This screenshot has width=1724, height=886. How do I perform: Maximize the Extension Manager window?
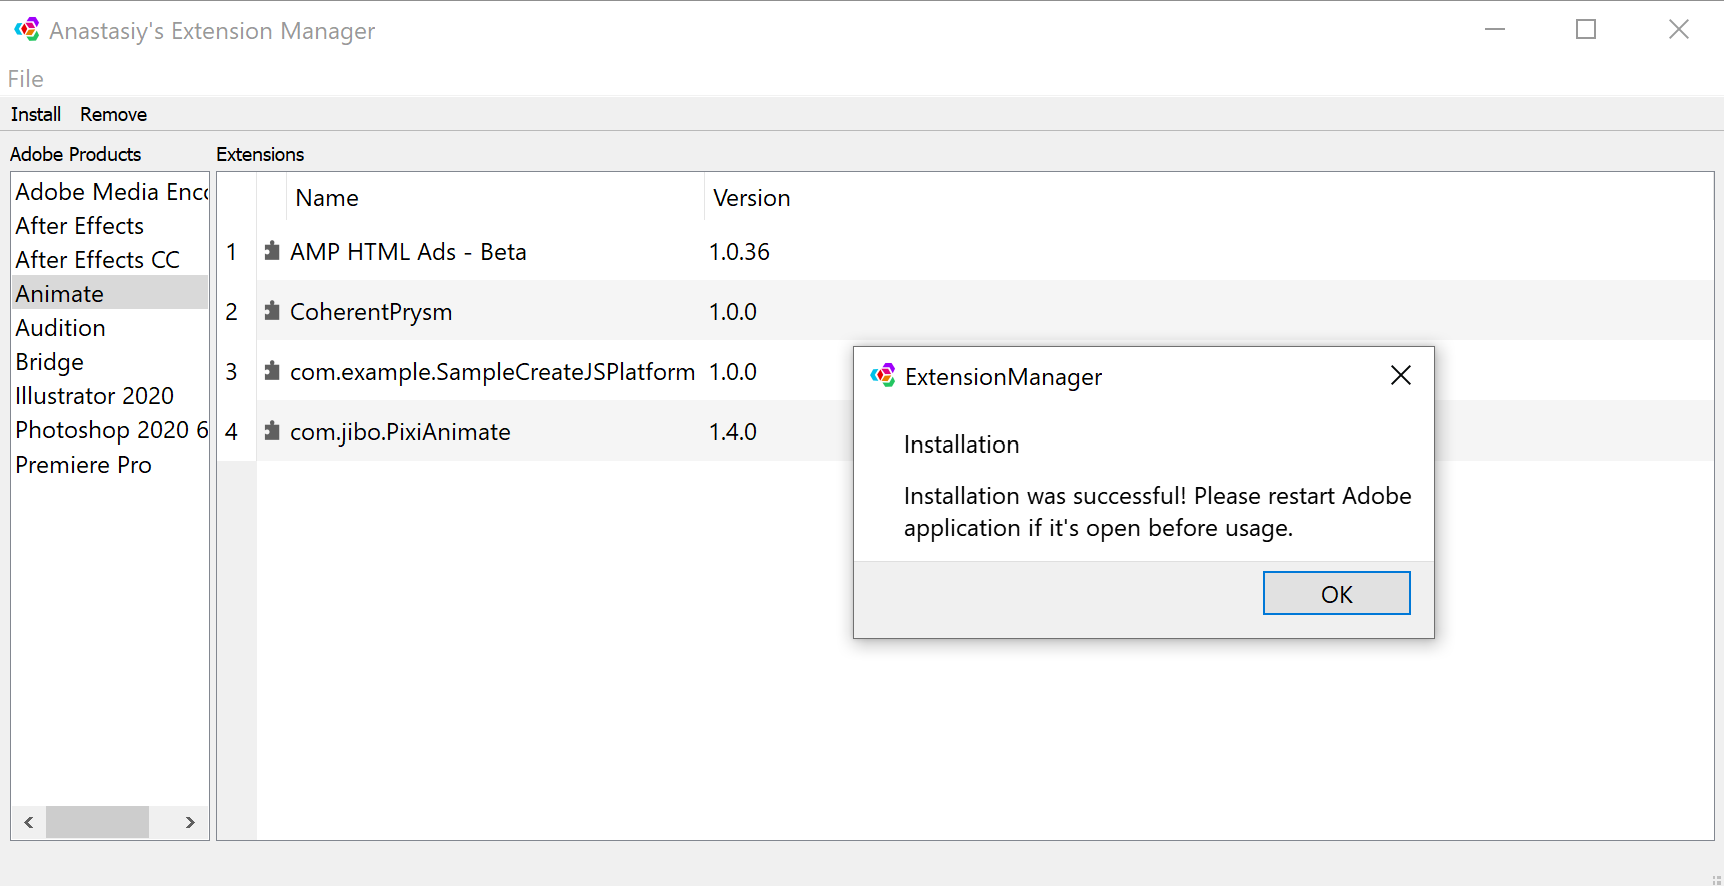[x=1586, y=29]
